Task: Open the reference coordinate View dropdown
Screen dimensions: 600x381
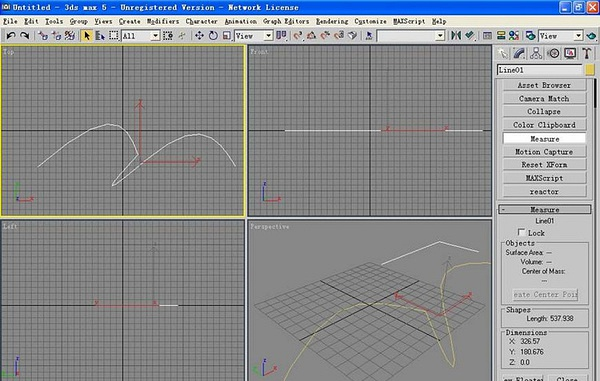Action: click(268, 36)
